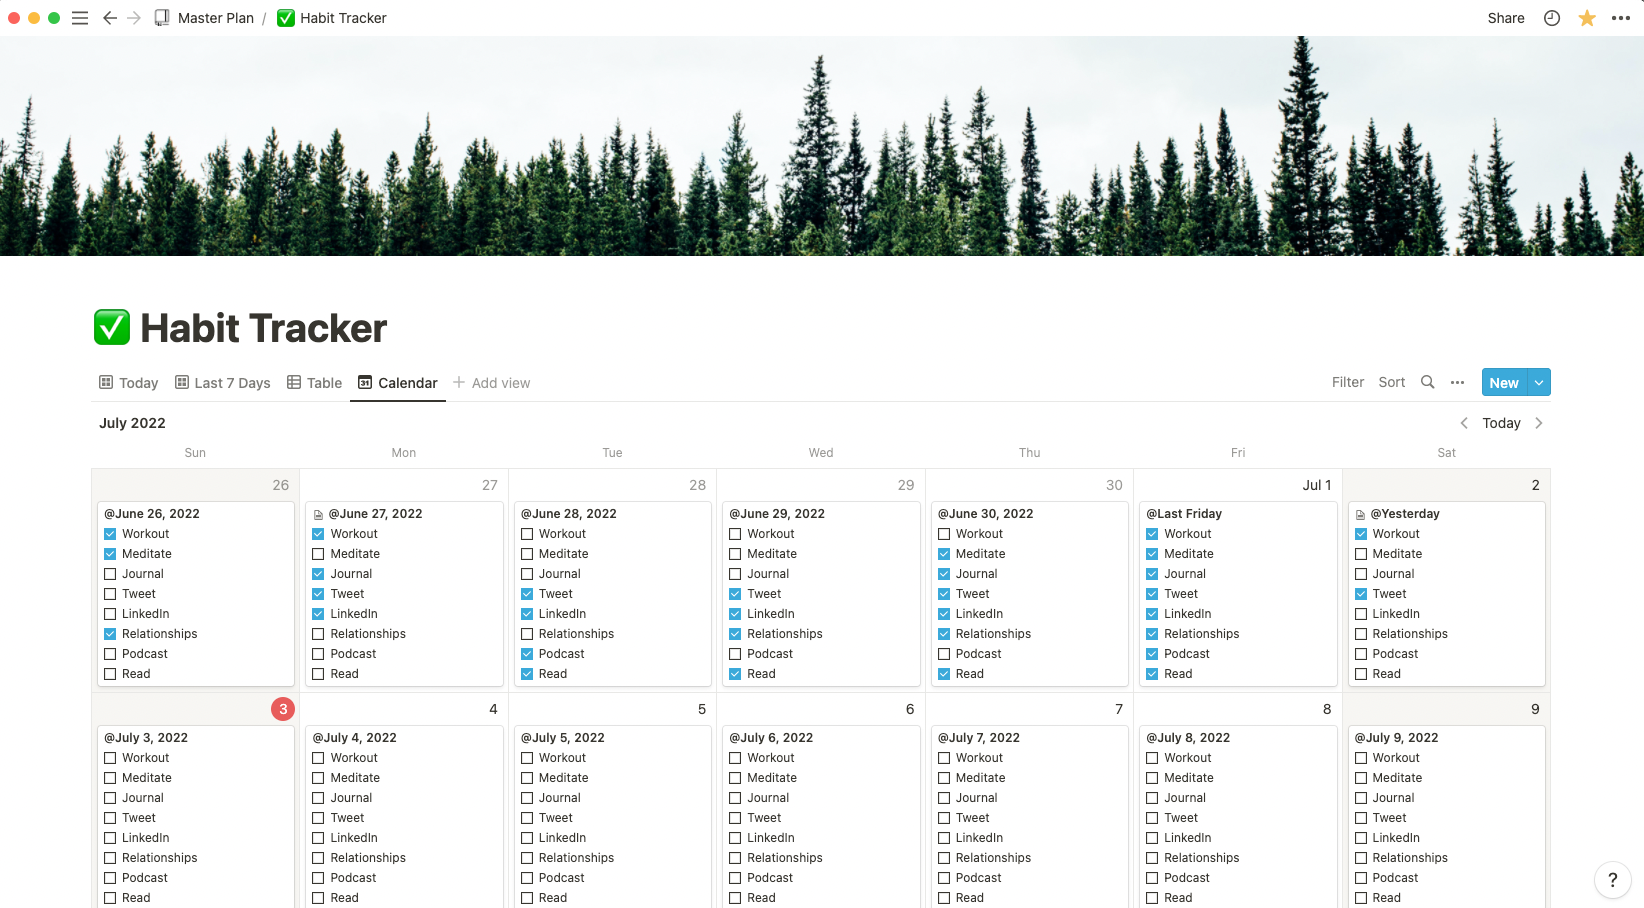Check Workout on June 29, 2022
1644x908 pixels.
[735, 534]
